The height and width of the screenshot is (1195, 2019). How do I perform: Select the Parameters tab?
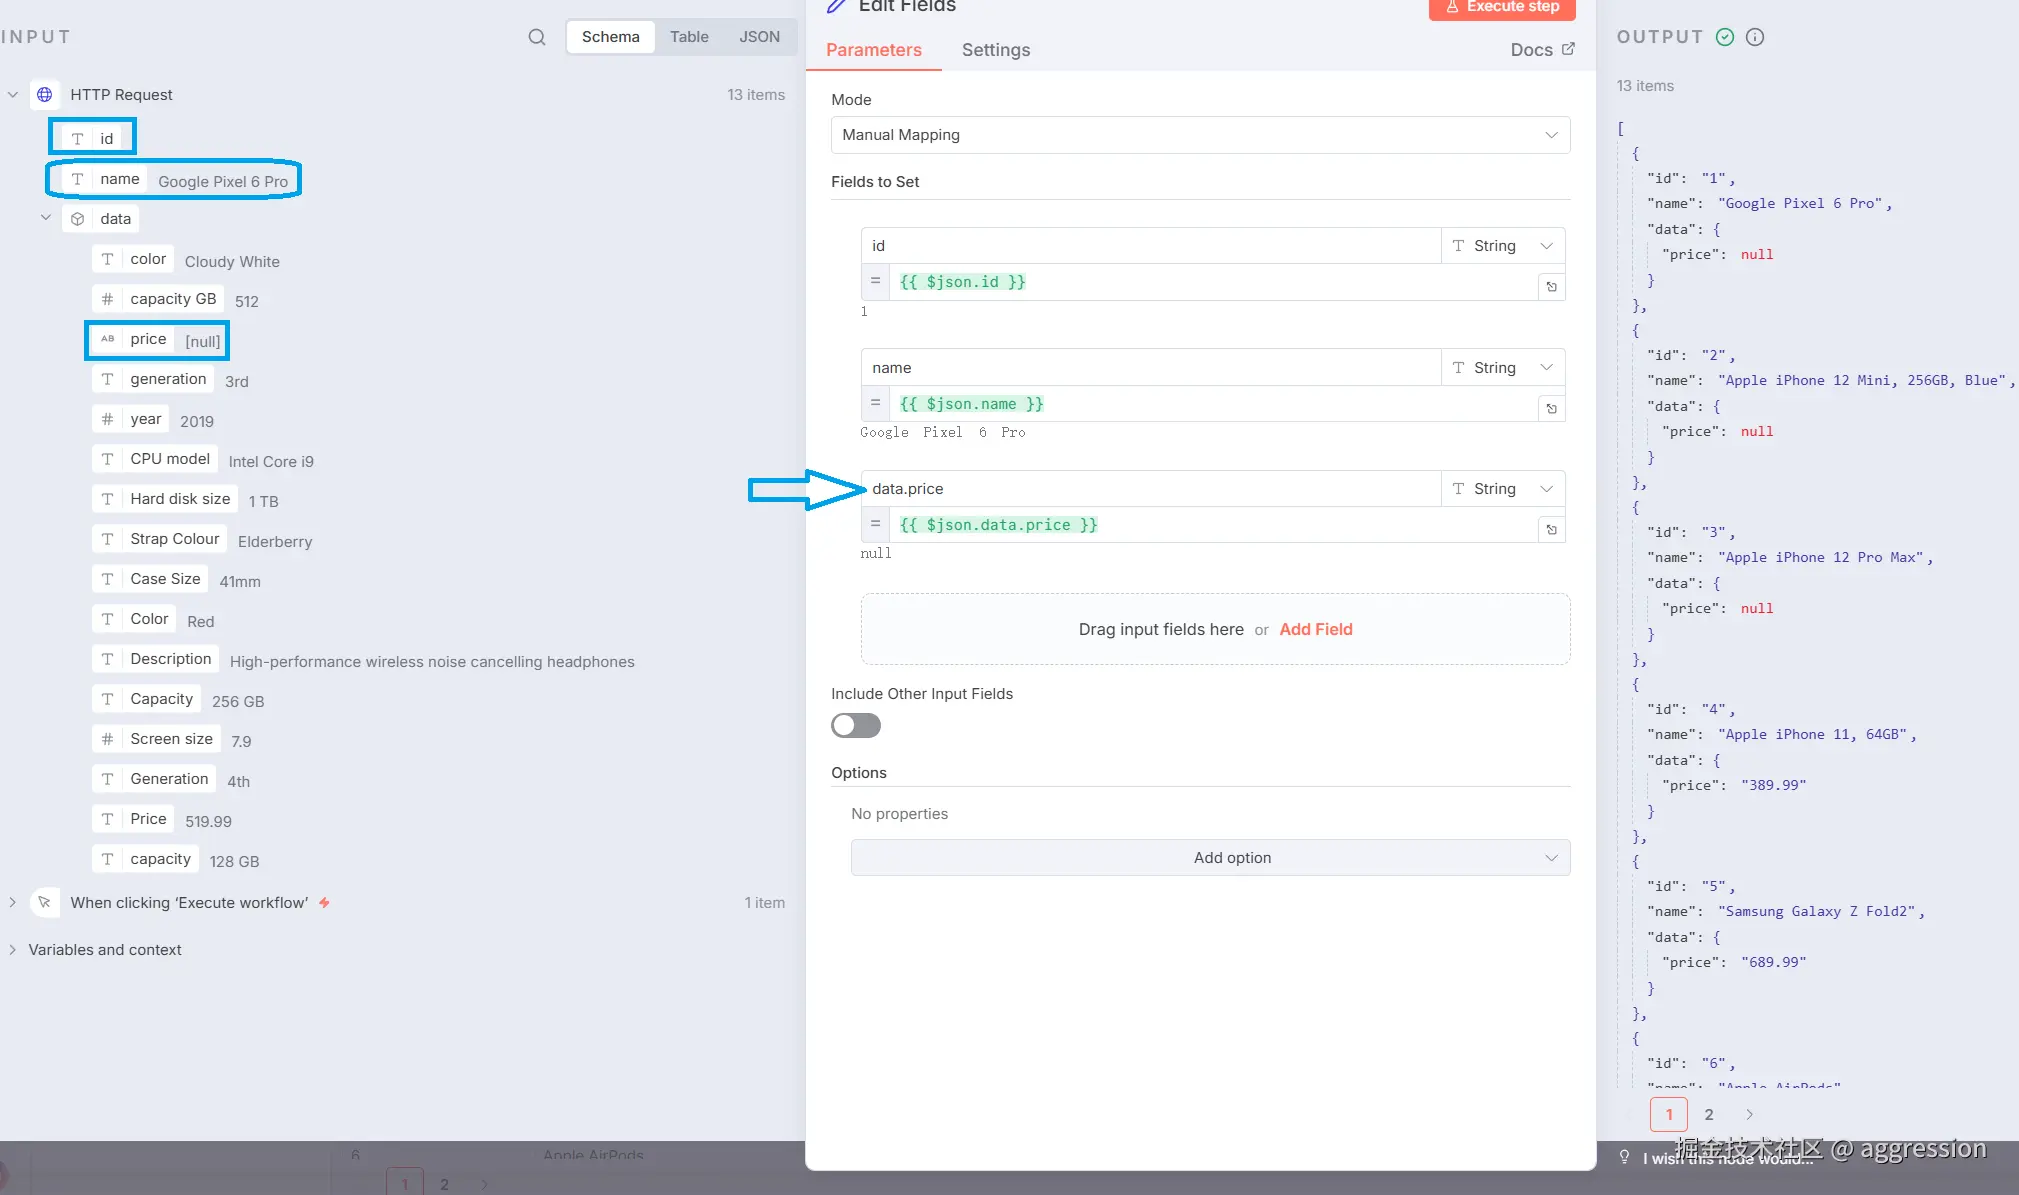(873, 50)
